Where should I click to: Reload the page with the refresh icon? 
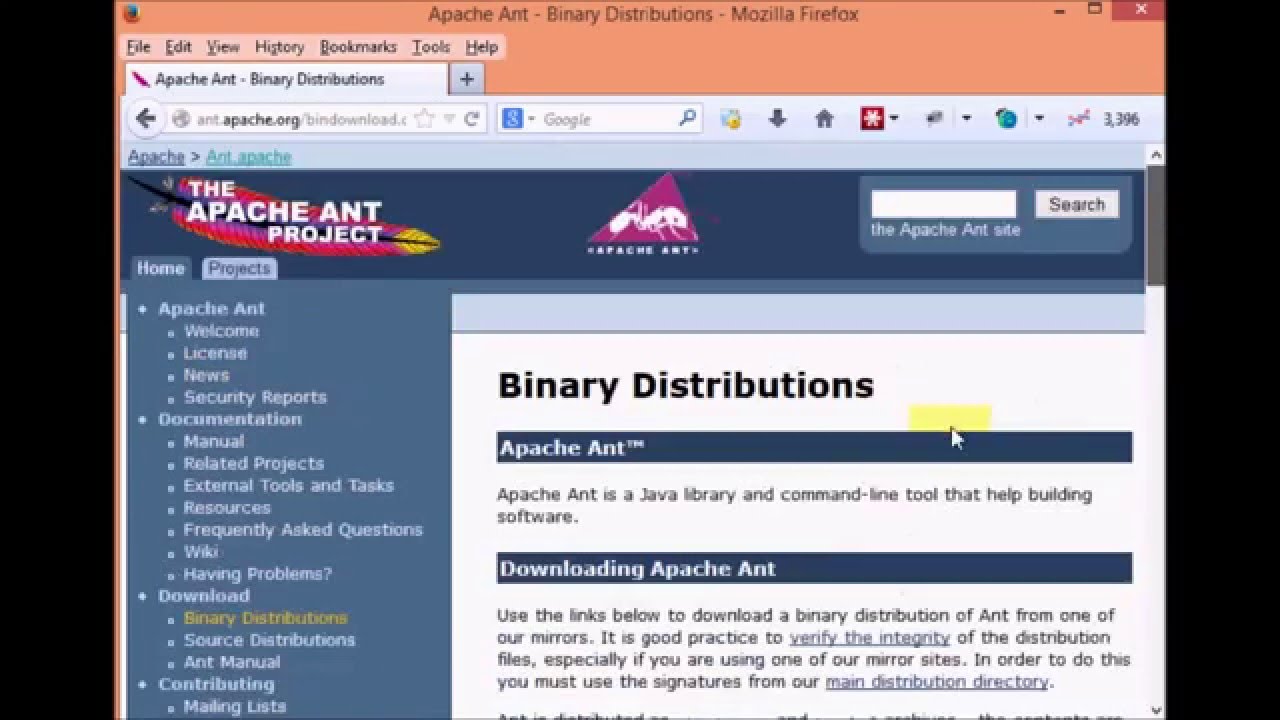(472, 119)
